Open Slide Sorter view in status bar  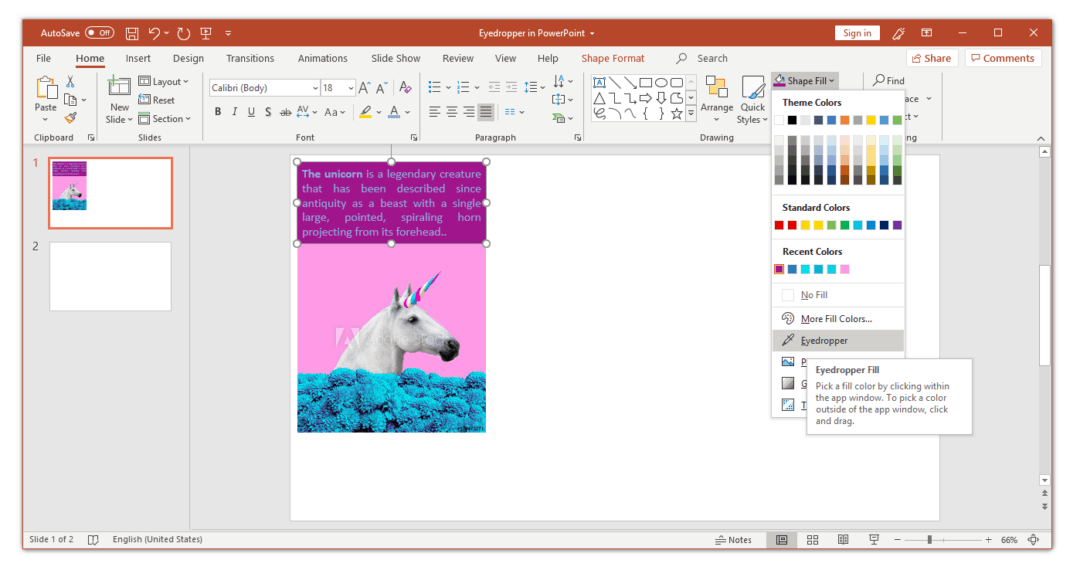[812, 540]
